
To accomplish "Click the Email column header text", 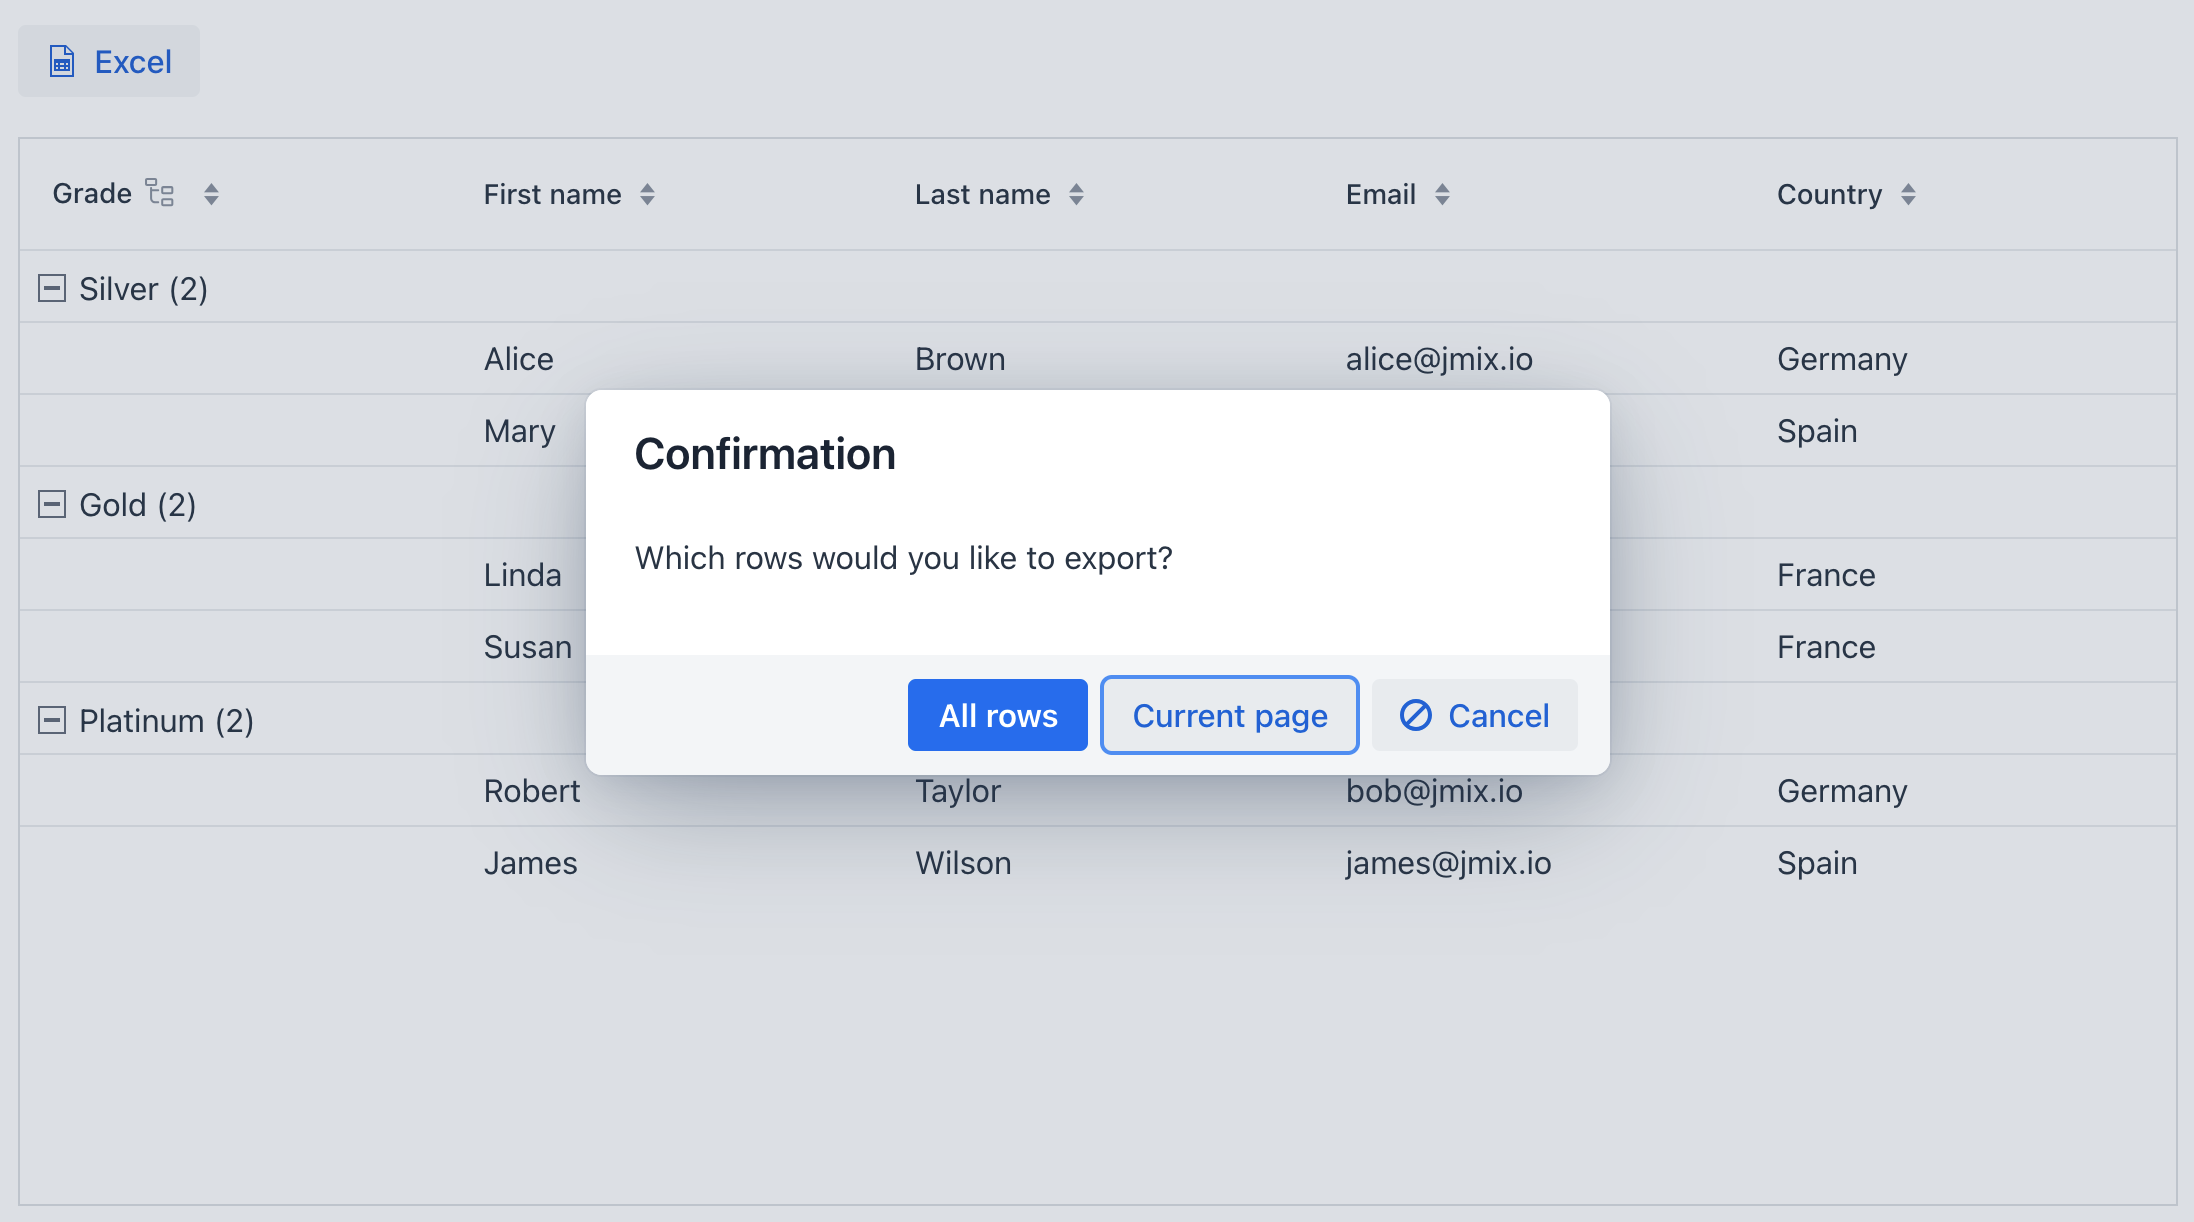I will (1380, 194).
